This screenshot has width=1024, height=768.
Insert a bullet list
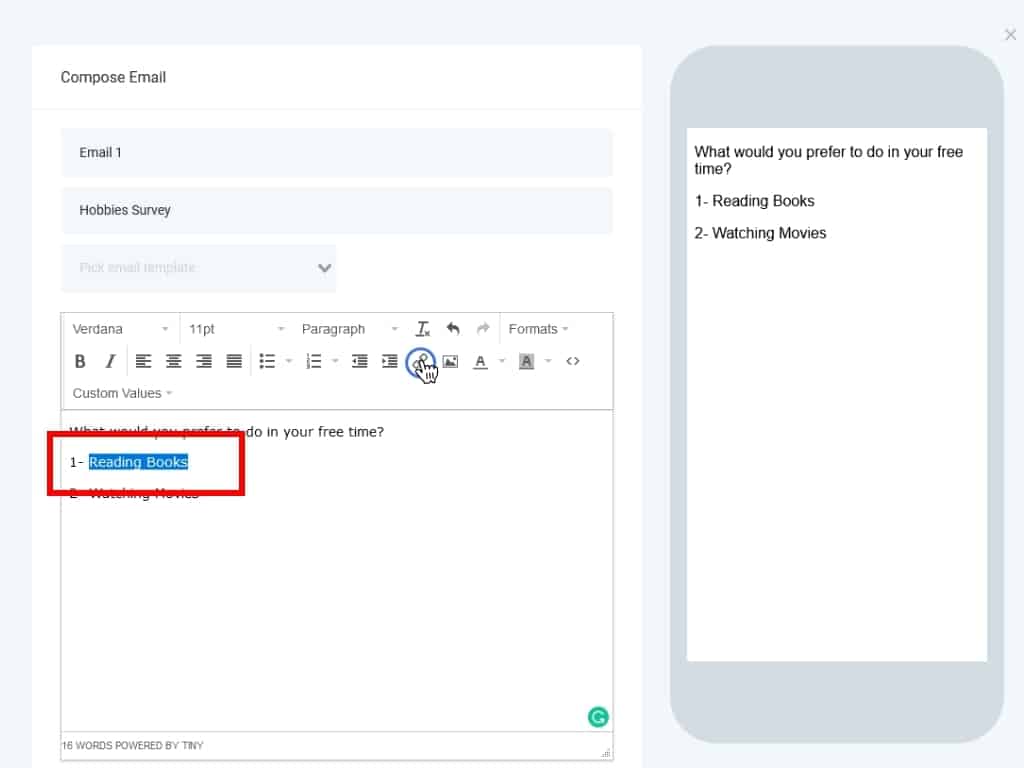coord(267,362)
